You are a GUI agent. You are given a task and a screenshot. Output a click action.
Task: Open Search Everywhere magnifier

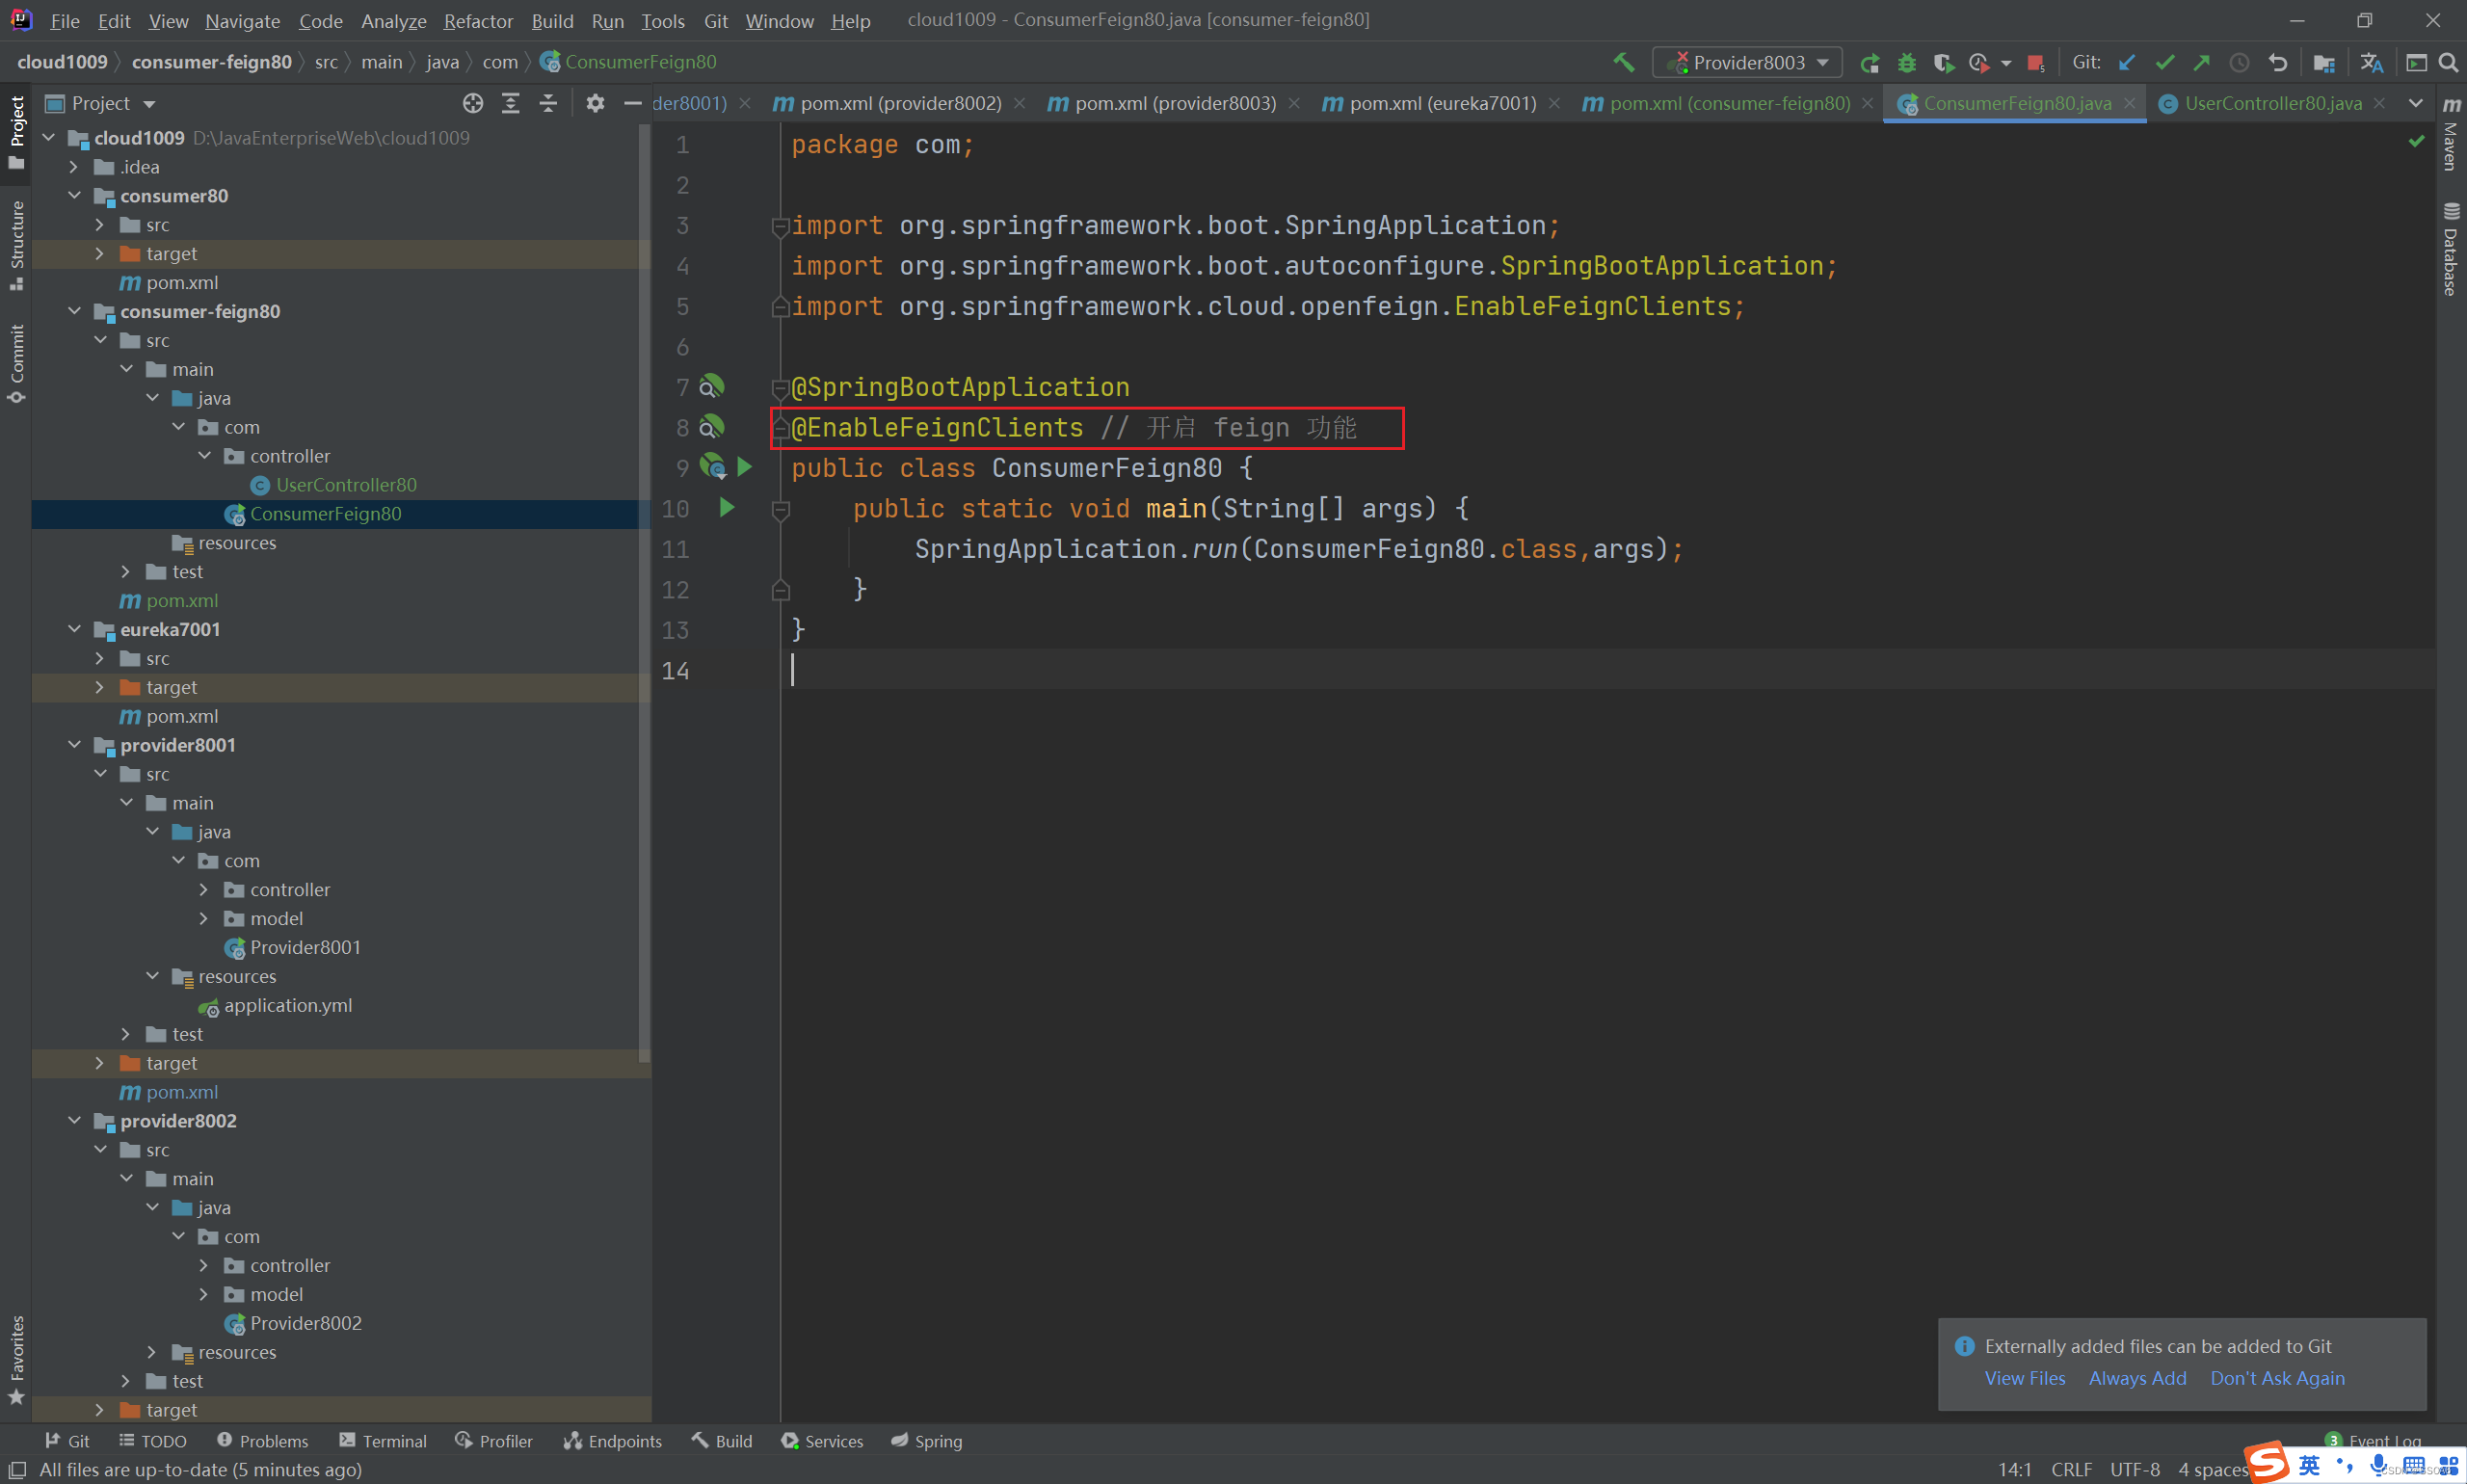pos(2448,62)
